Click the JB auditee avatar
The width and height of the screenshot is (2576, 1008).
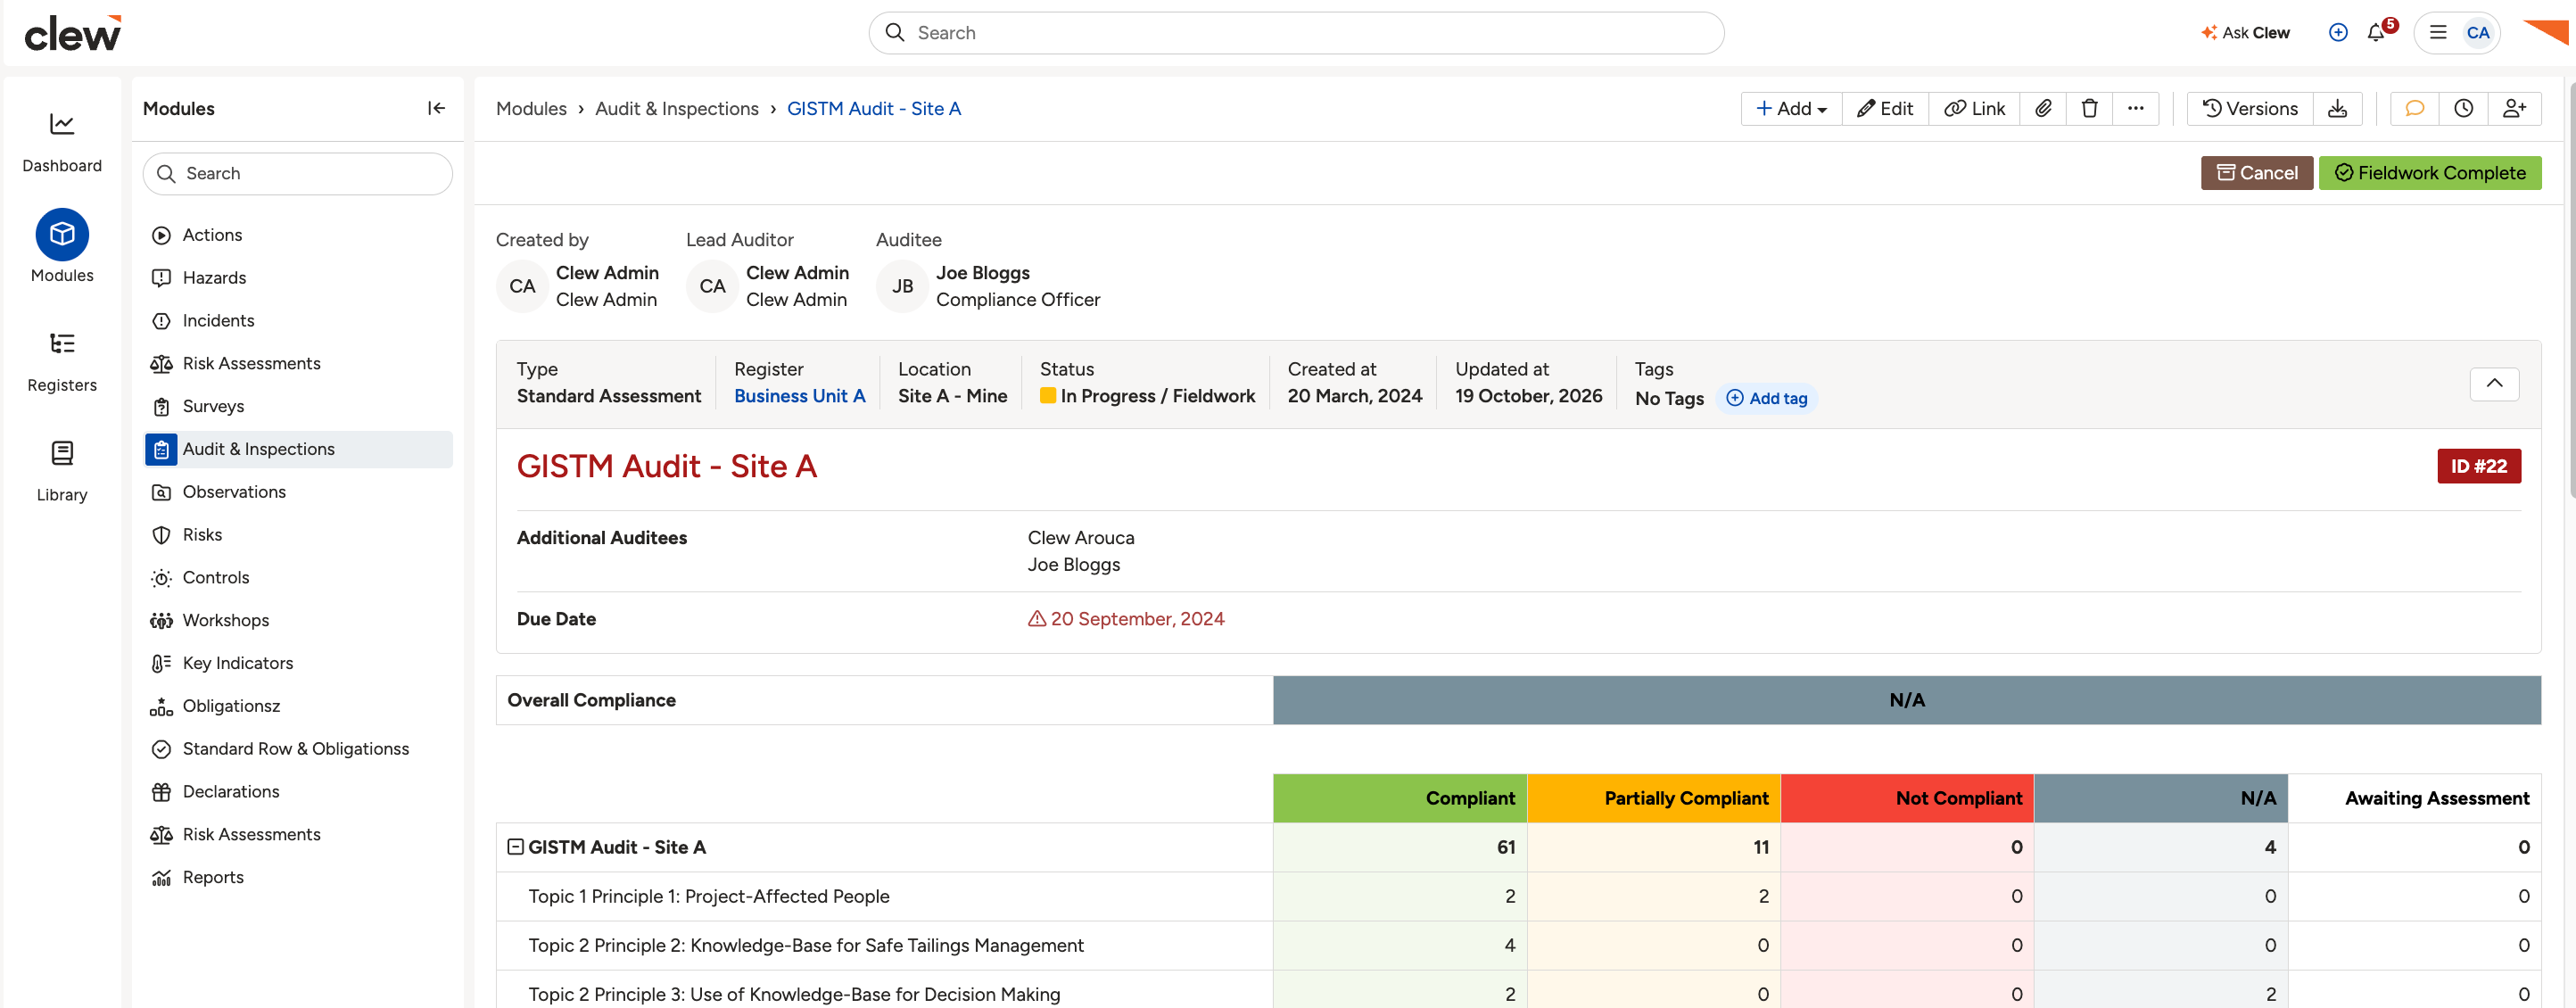[x=902, y=286]
